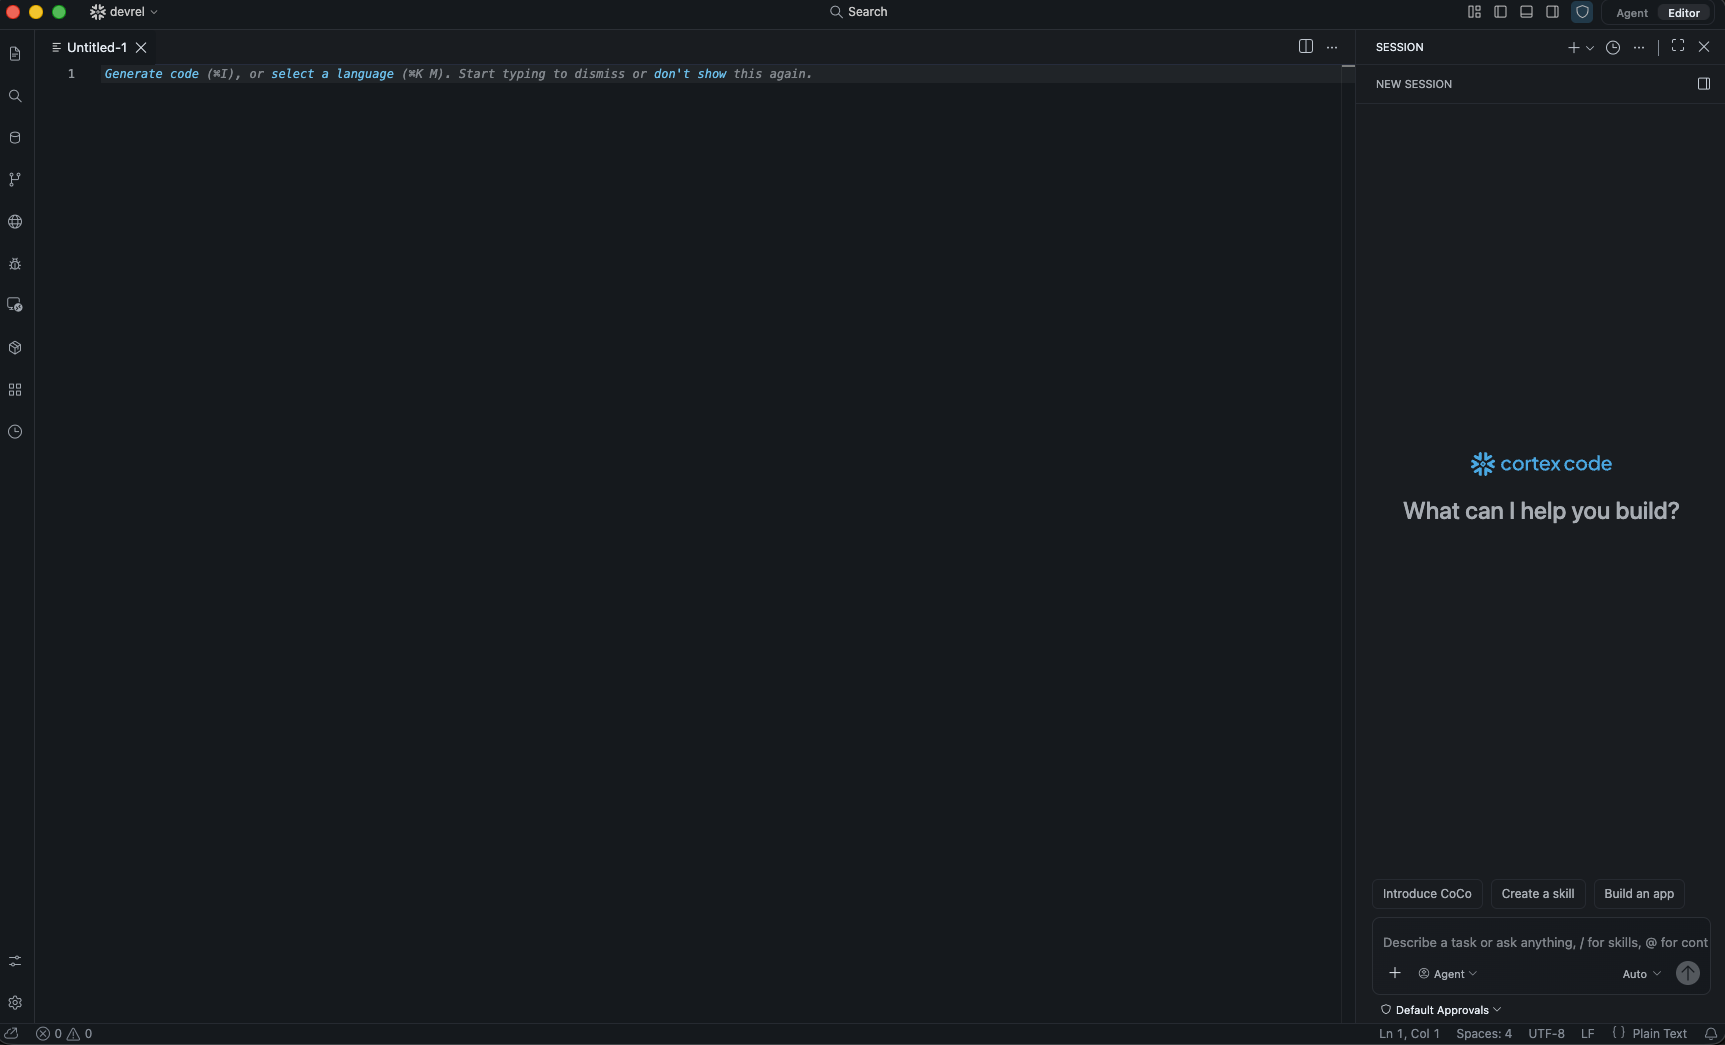This screenshot has height=1045, width=1725.
Task: Open the clock history icon in sidebar
Action: 15,432
